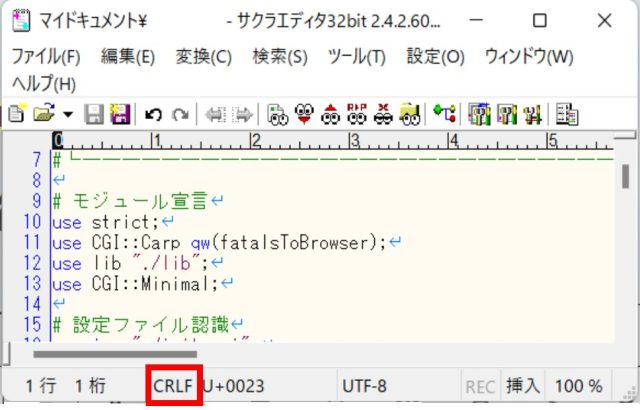Click the Find Previous up-arrow eyes icon

(331, 114)
